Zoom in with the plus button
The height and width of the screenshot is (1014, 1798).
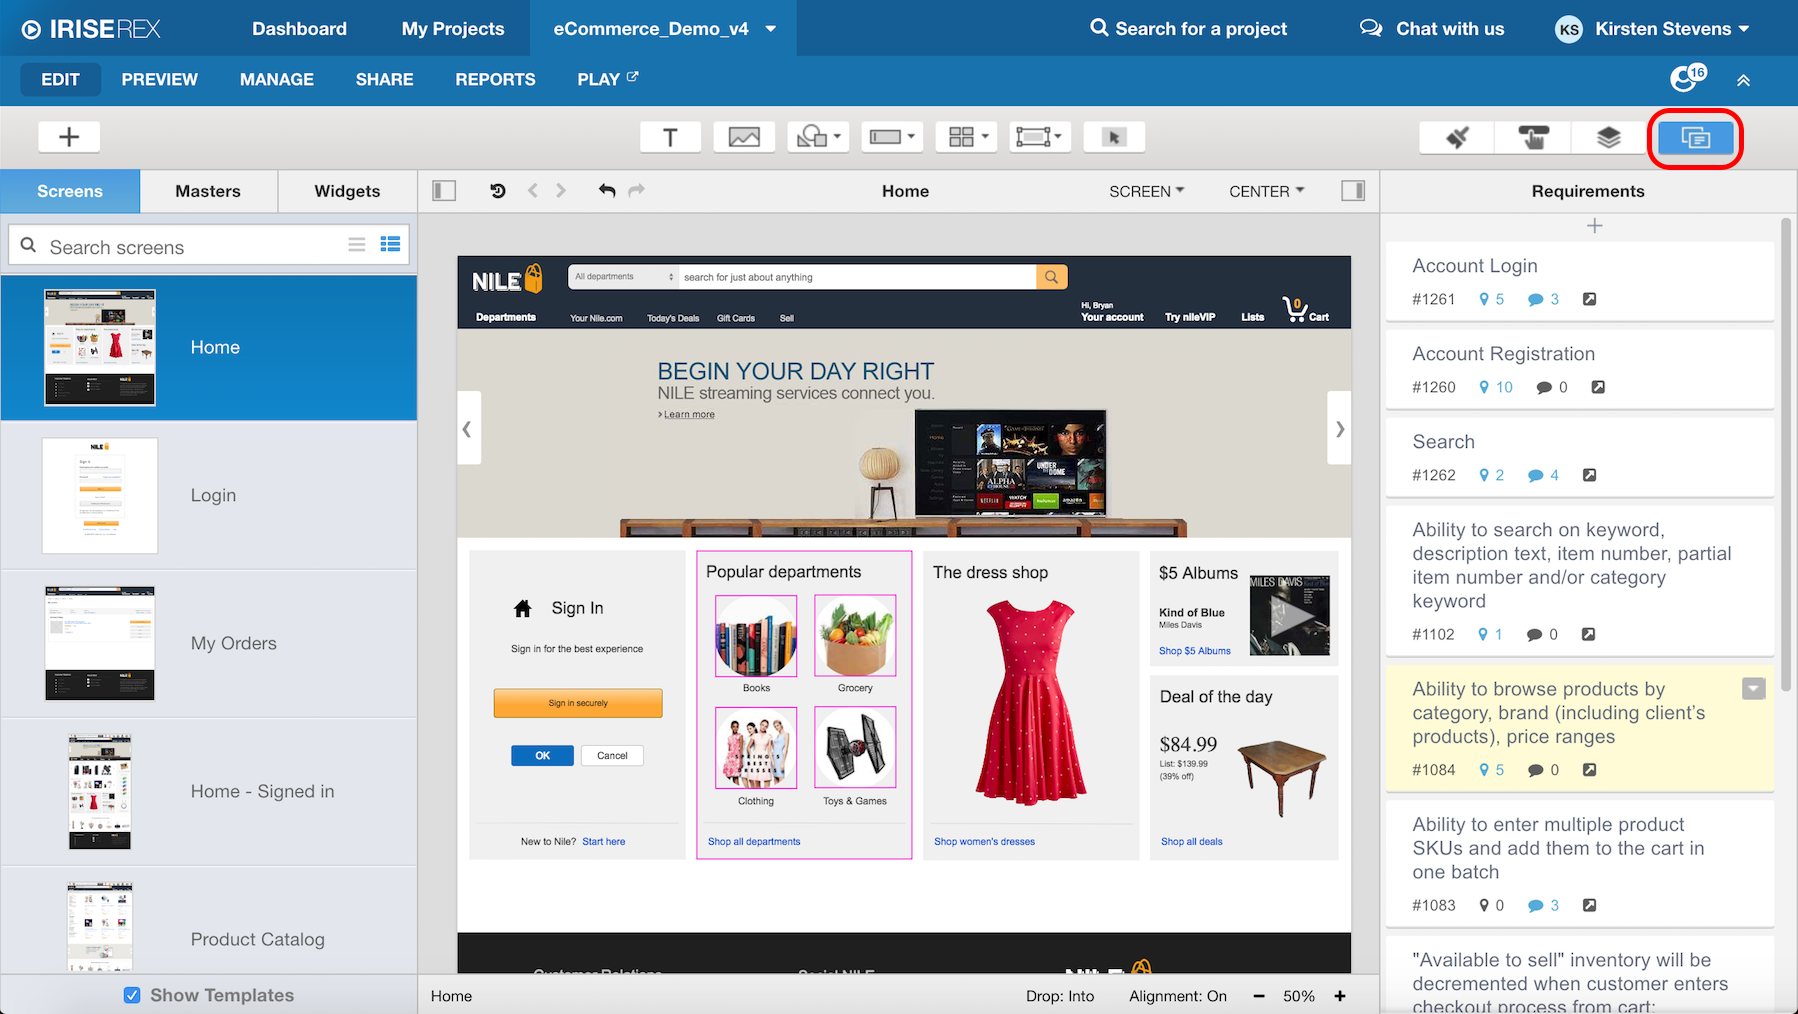click(x=1340, y=996)
